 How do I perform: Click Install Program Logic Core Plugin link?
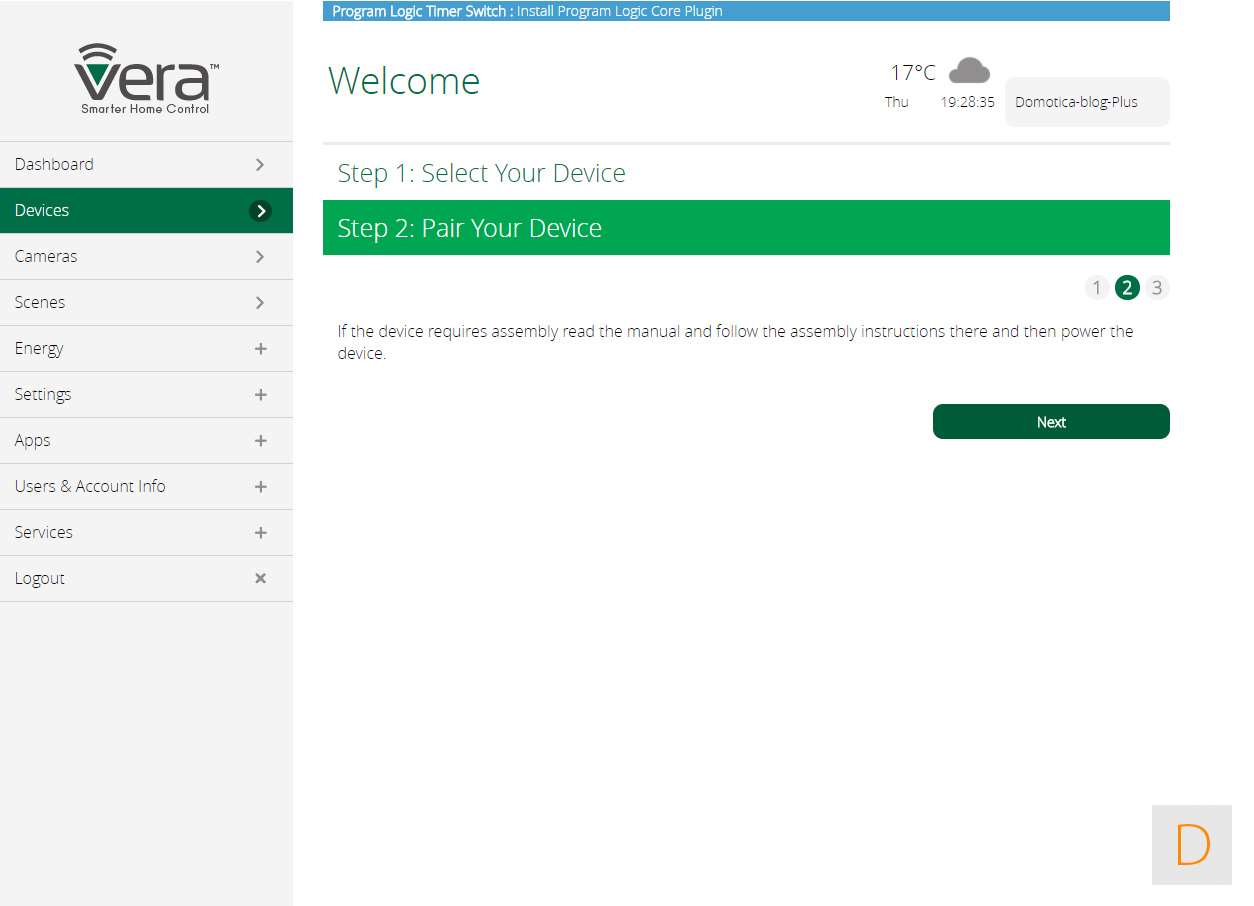coord(619,12)
